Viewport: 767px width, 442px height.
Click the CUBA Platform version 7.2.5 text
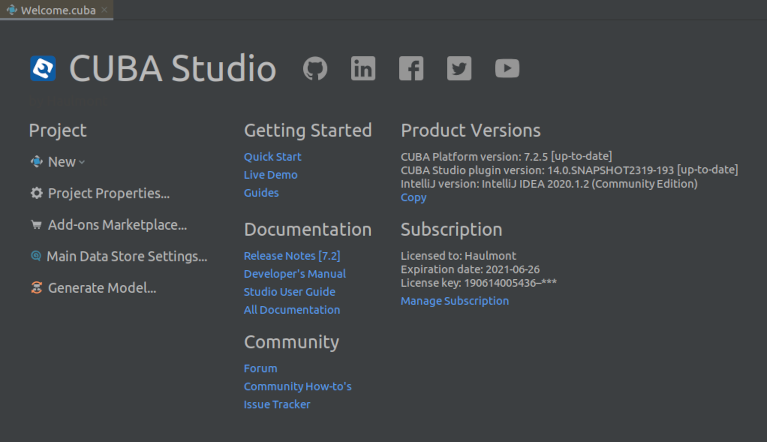pyautogui.click(x=506, y=156)
